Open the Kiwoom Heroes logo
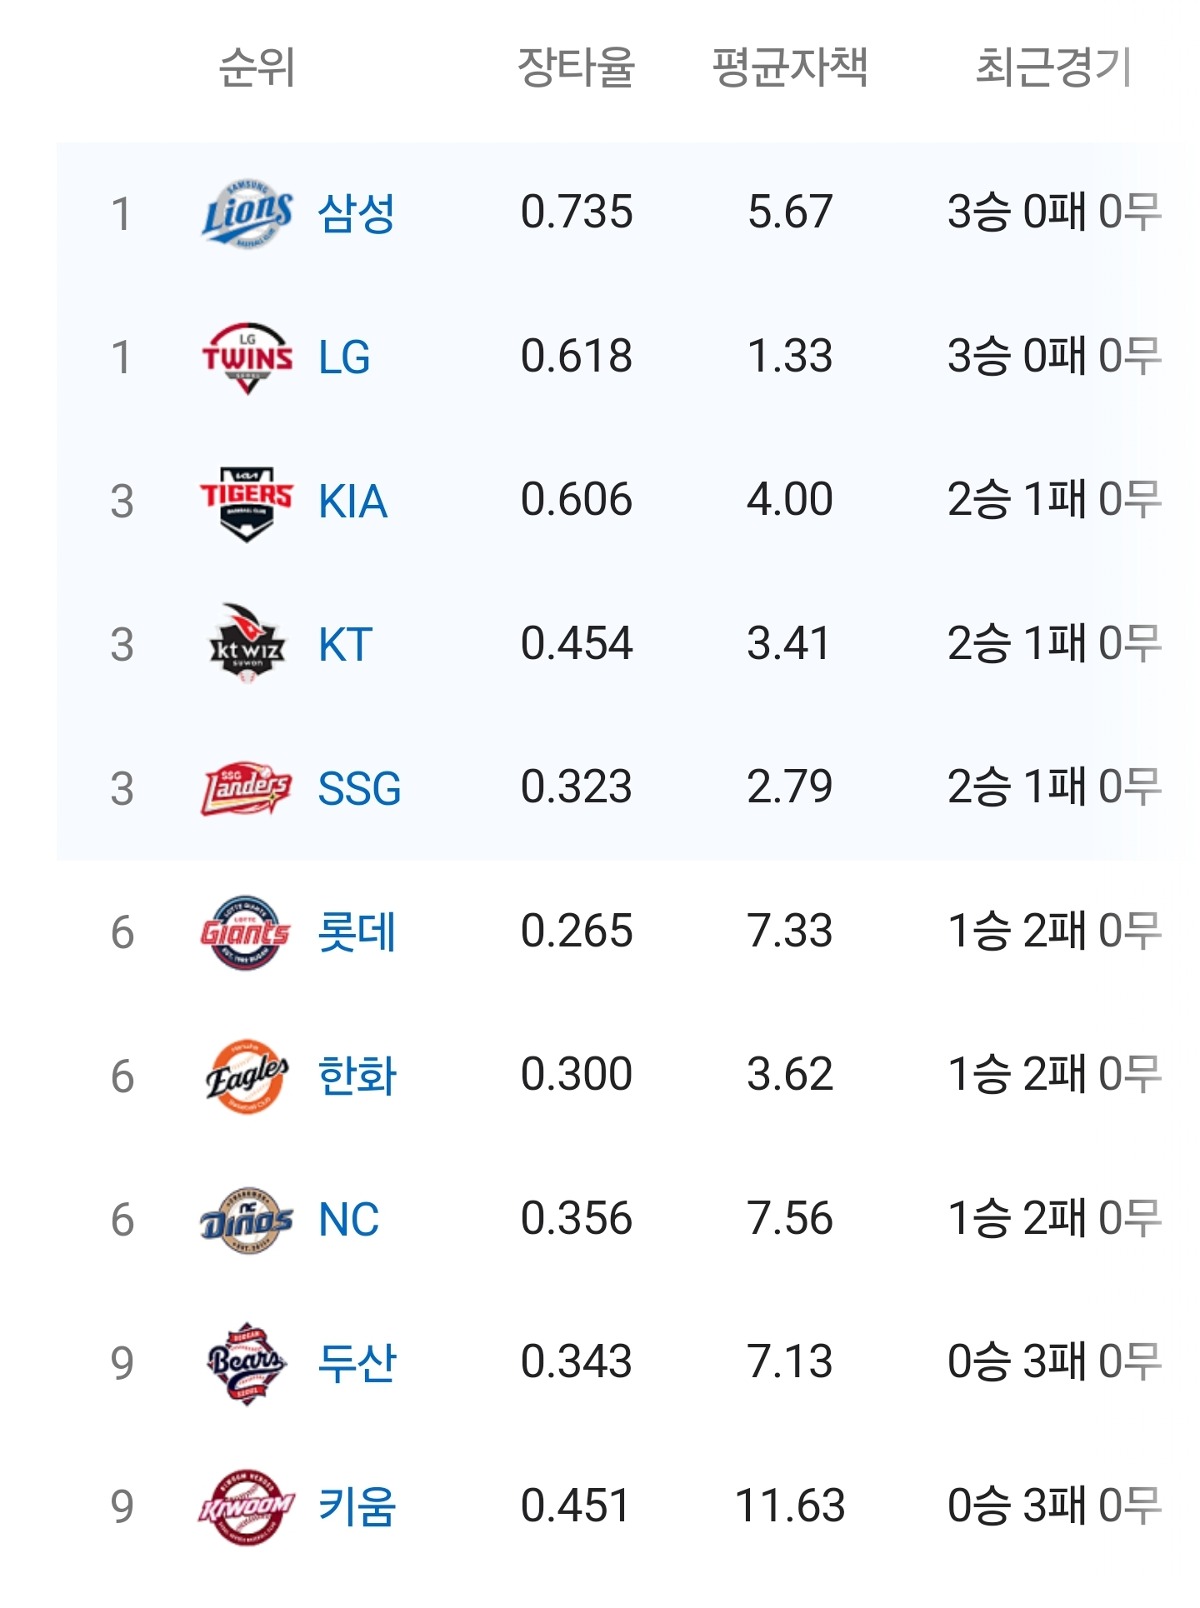Image resolution: width=1200 pixels, height=1608 pixels. pos(246,1507)
